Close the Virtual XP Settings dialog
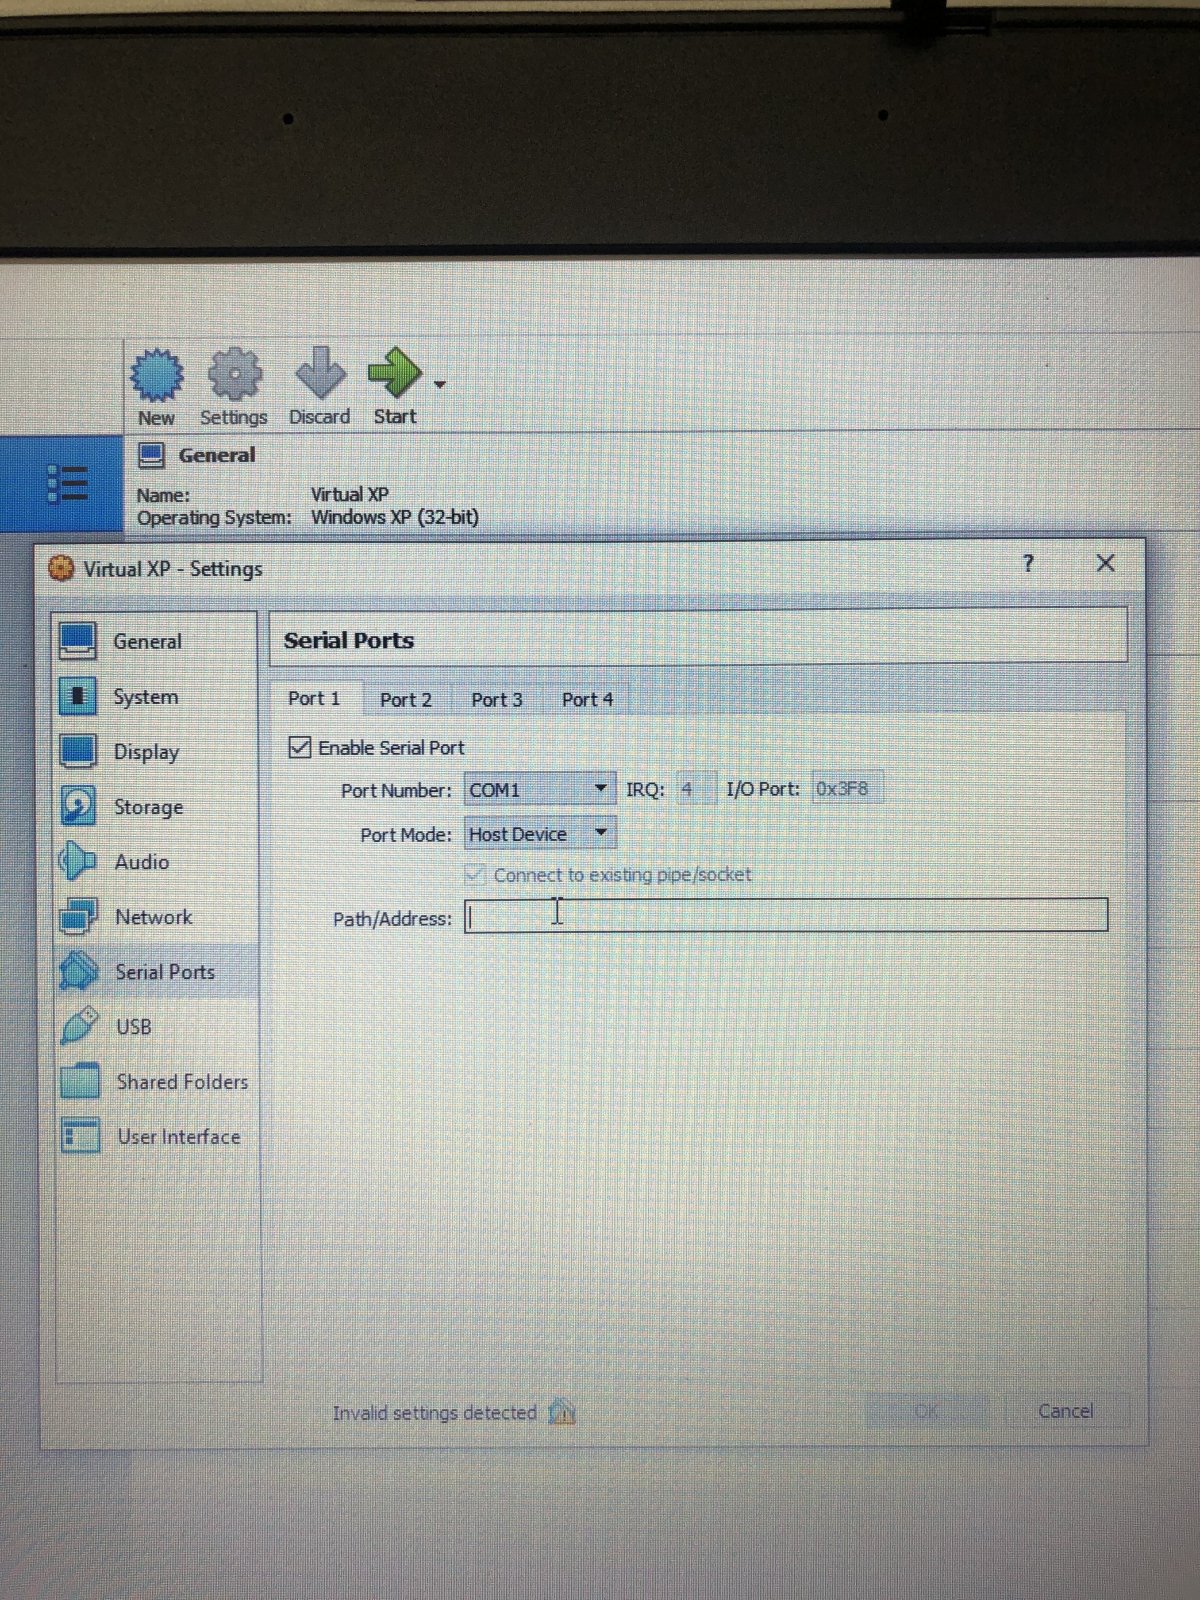The height and width of the screenshot is (1600, 1200). 1105,563
